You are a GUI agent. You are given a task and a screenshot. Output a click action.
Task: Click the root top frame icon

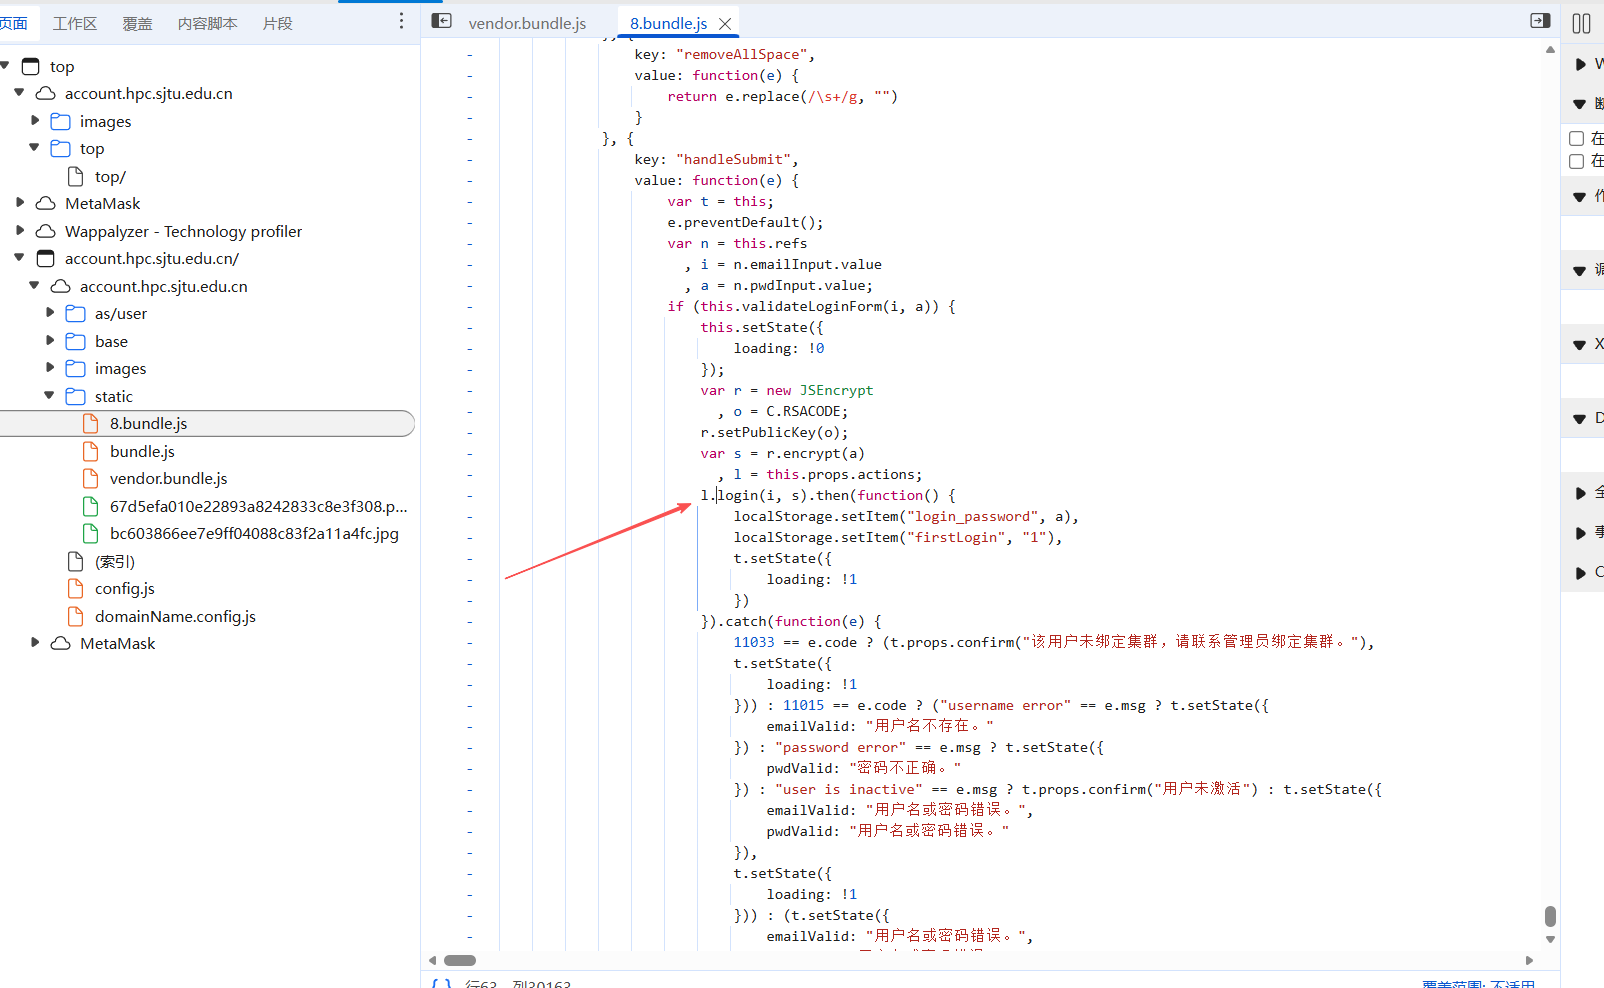coord(31,66)
